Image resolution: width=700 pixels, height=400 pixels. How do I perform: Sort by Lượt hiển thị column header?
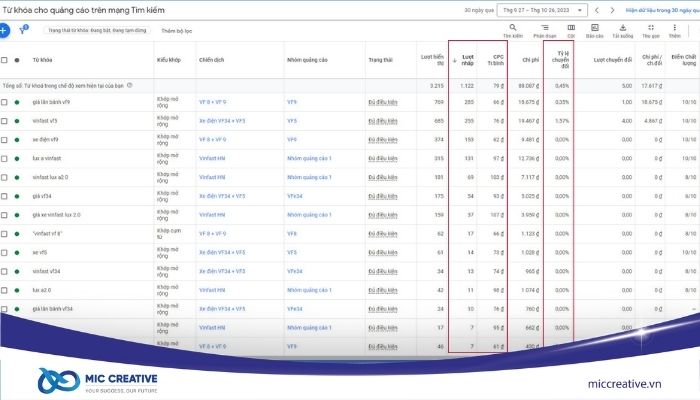432,60
